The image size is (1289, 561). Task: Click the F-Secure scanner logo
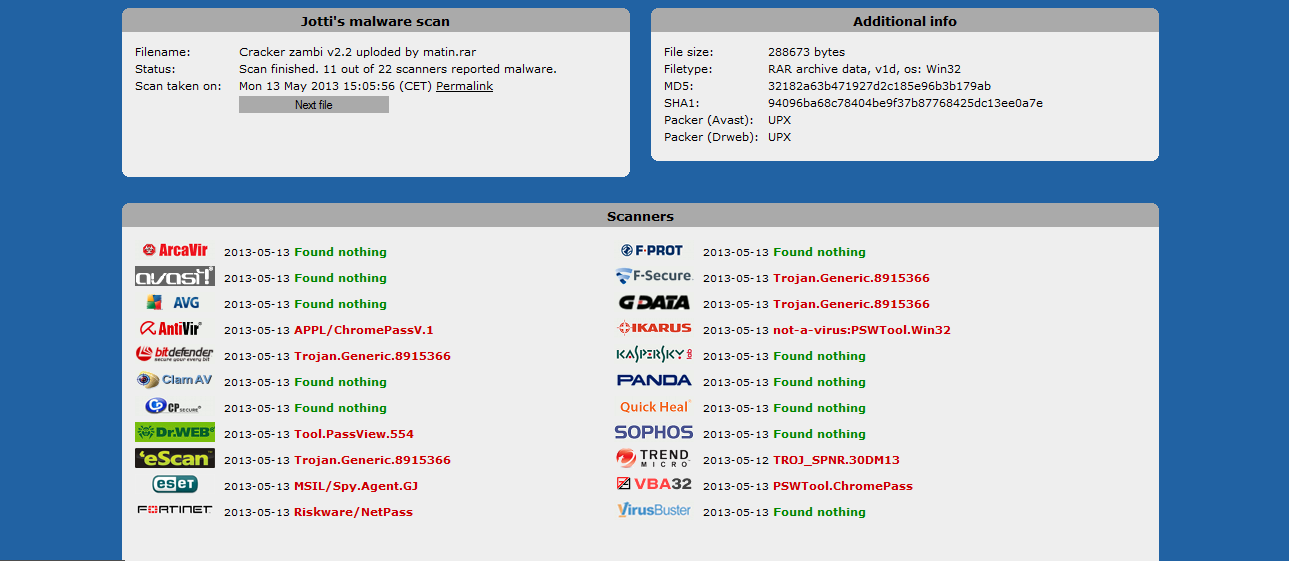click(x=654, y=276)
